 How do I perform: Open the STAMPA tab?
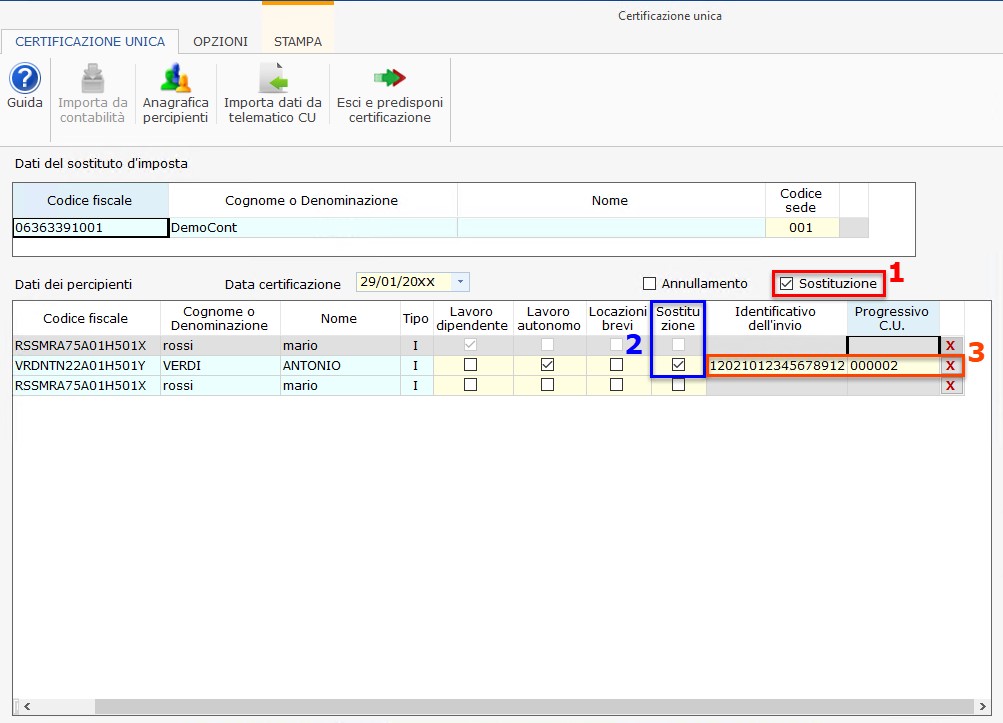[298, 42]
